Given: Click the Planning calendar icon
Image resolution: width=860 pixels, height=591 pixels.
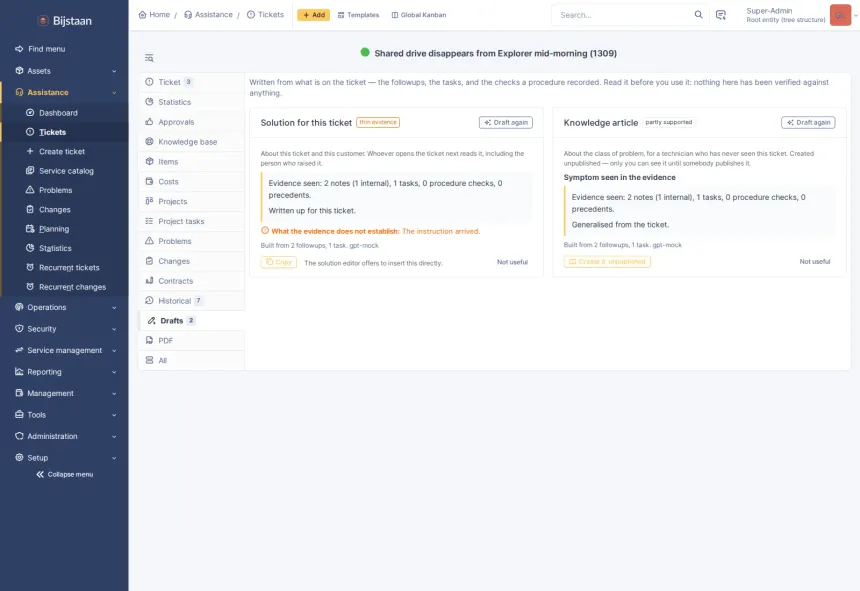Looking at the screenshot, I should coord(30,229).
